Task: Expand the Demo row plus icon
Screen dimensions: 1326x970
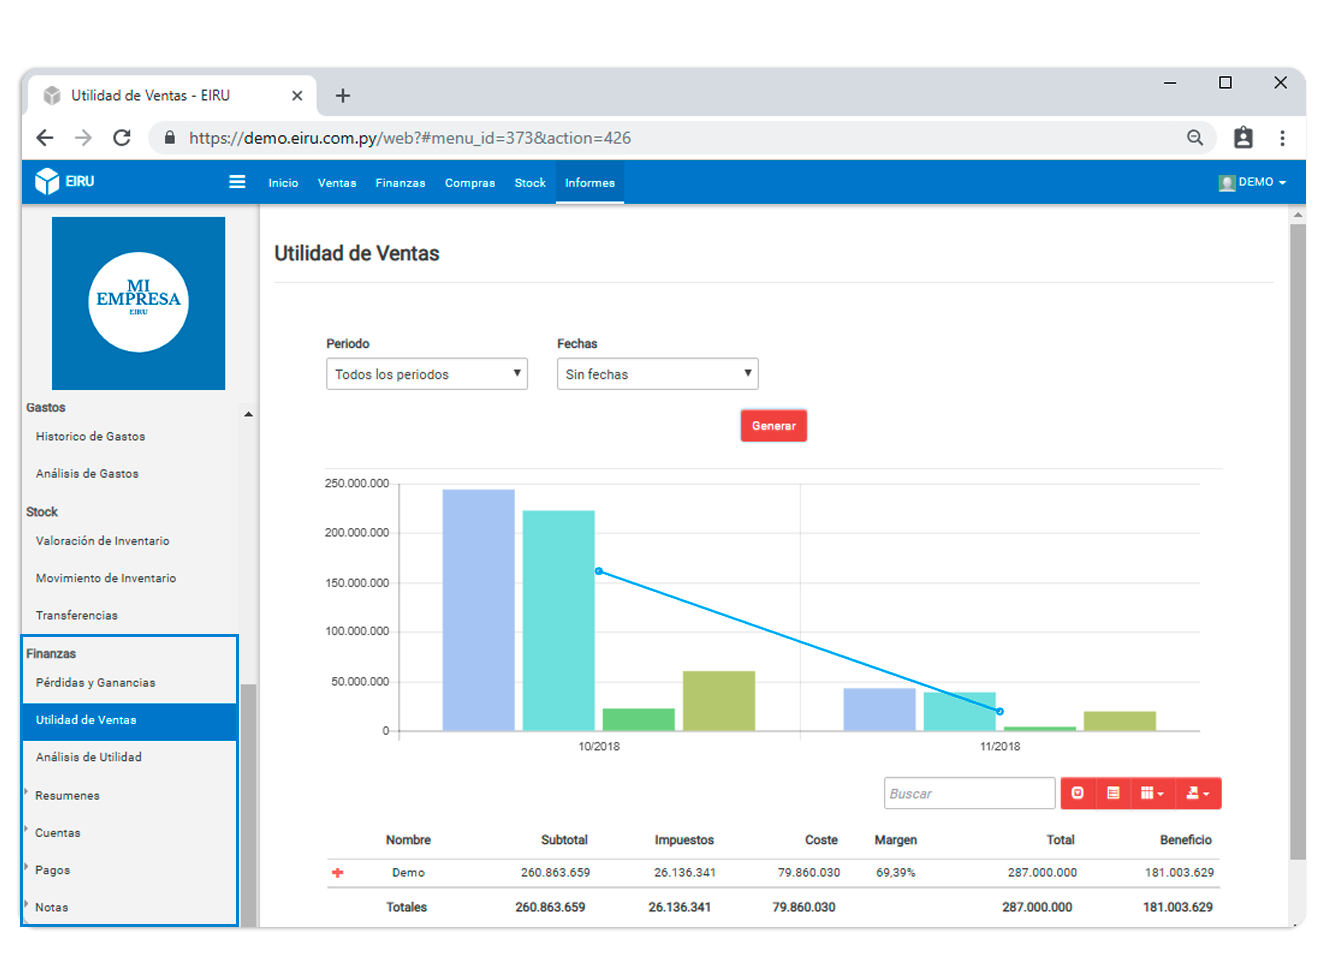Action: click(x=338, y=873)
